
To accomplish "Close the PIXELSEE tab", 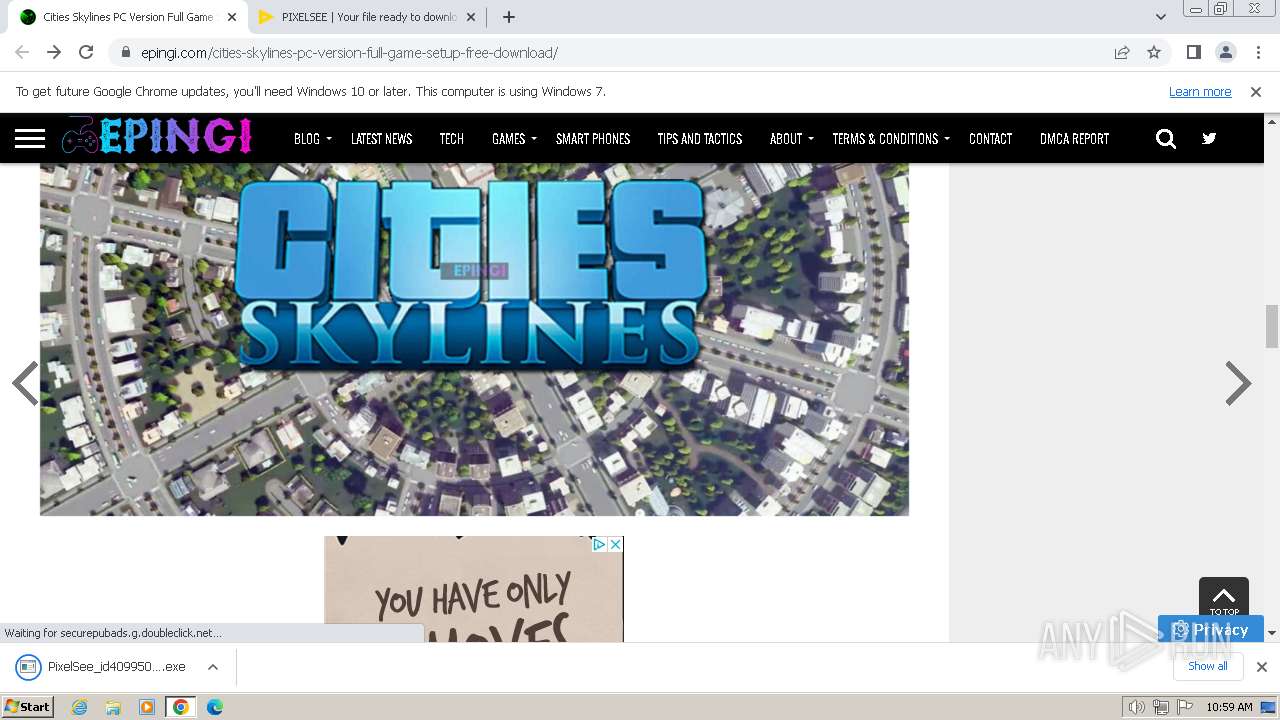I will (x=472, y=17).
